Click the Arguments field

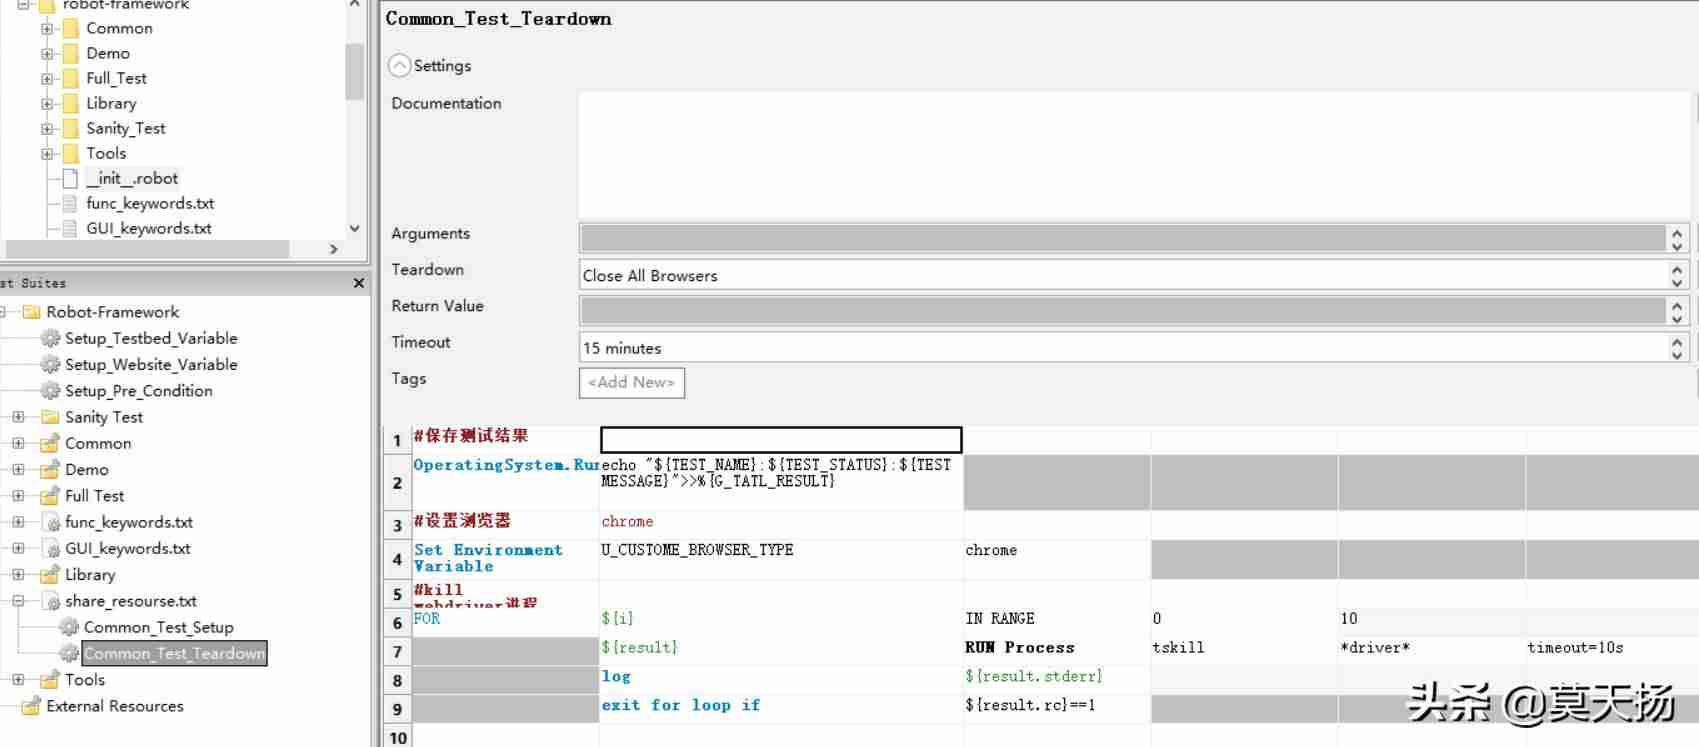pos(1122,238)
